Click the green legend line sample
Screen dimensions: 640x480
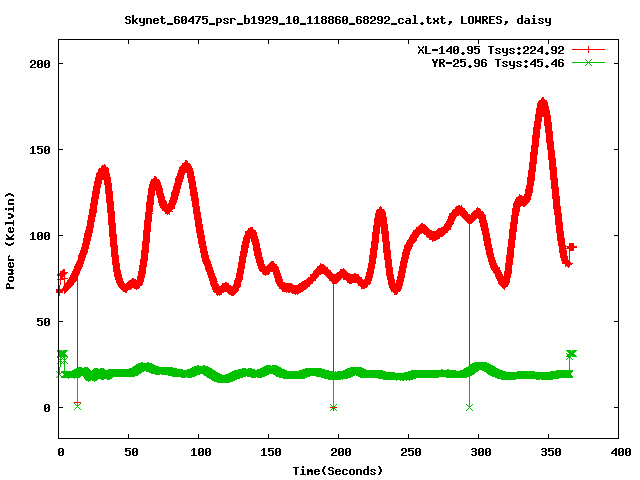(588, 63)
